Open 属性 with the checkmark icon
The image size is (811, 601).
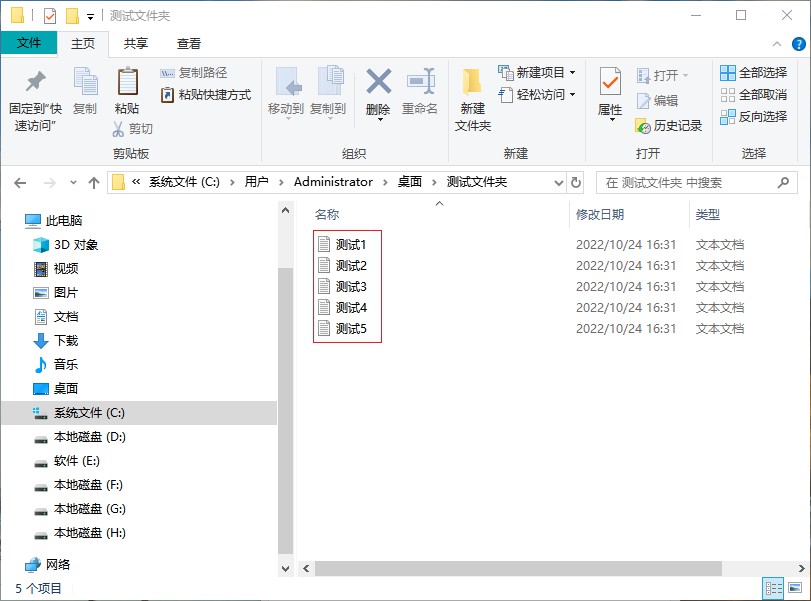[x=610, y=82]
